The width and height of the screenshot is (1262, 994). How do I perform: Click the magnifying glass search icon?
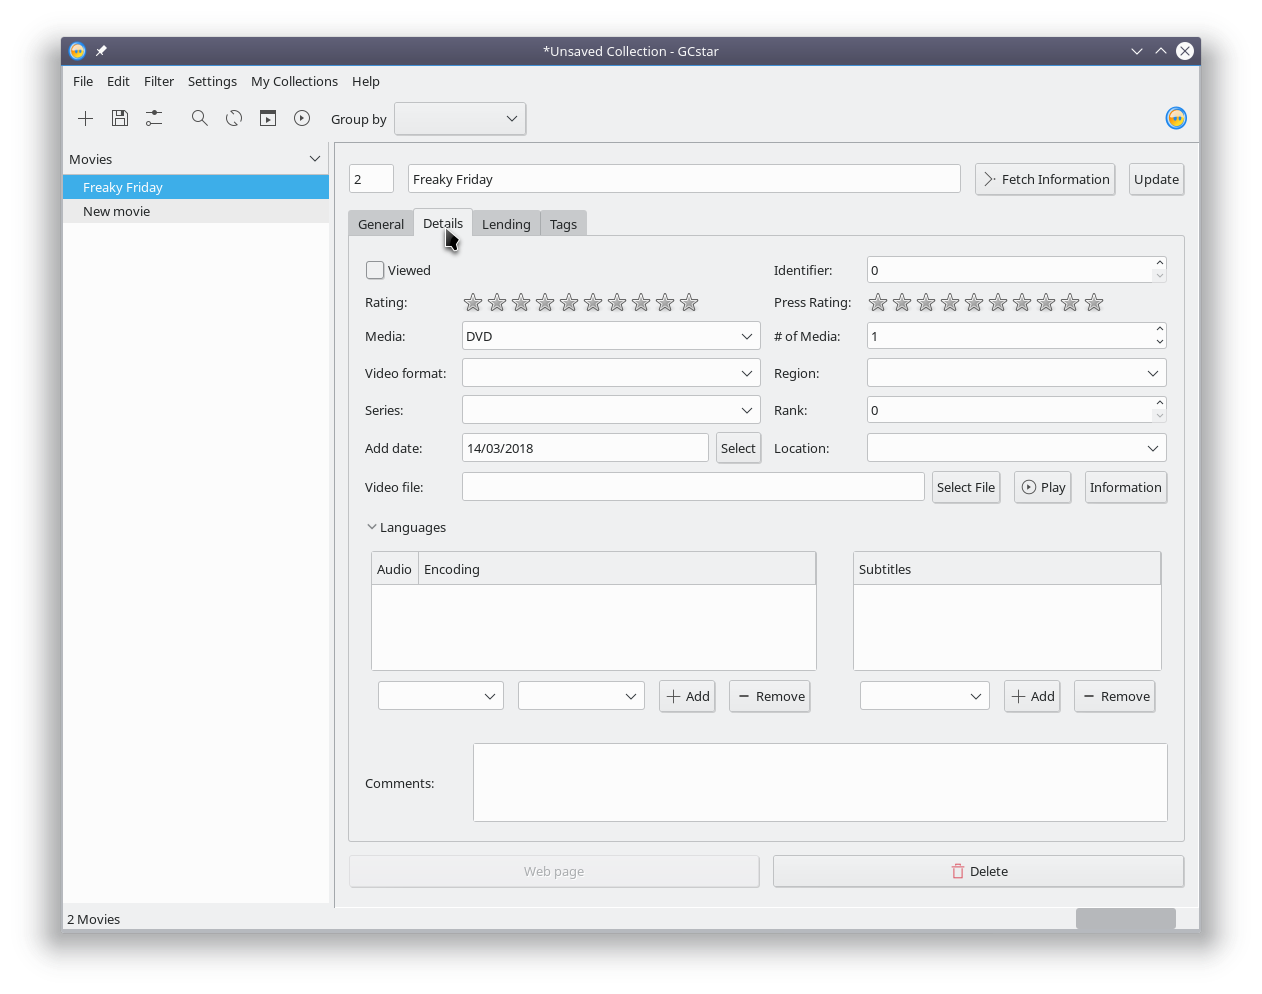tap(200, 119)
